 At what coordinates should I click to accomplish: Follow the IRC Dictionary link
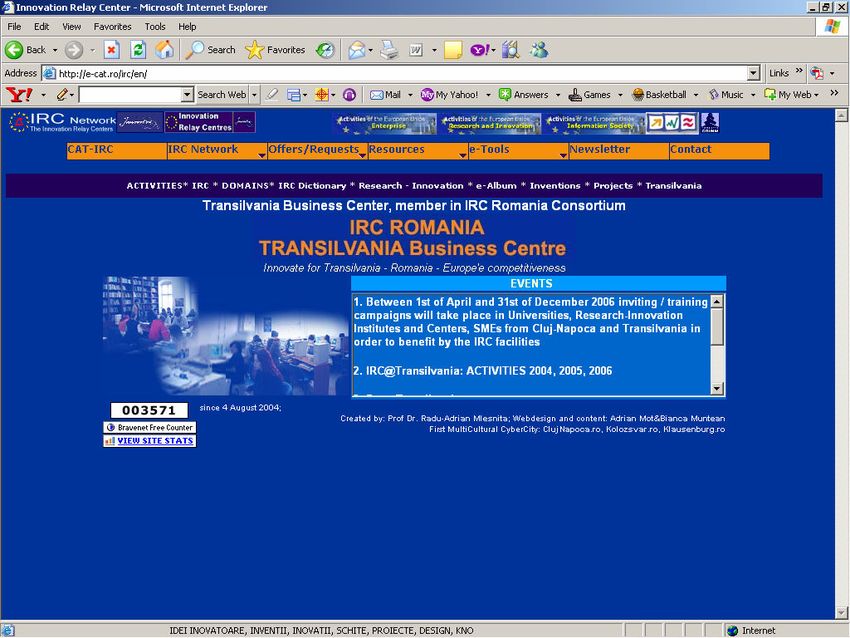point(312,186)
